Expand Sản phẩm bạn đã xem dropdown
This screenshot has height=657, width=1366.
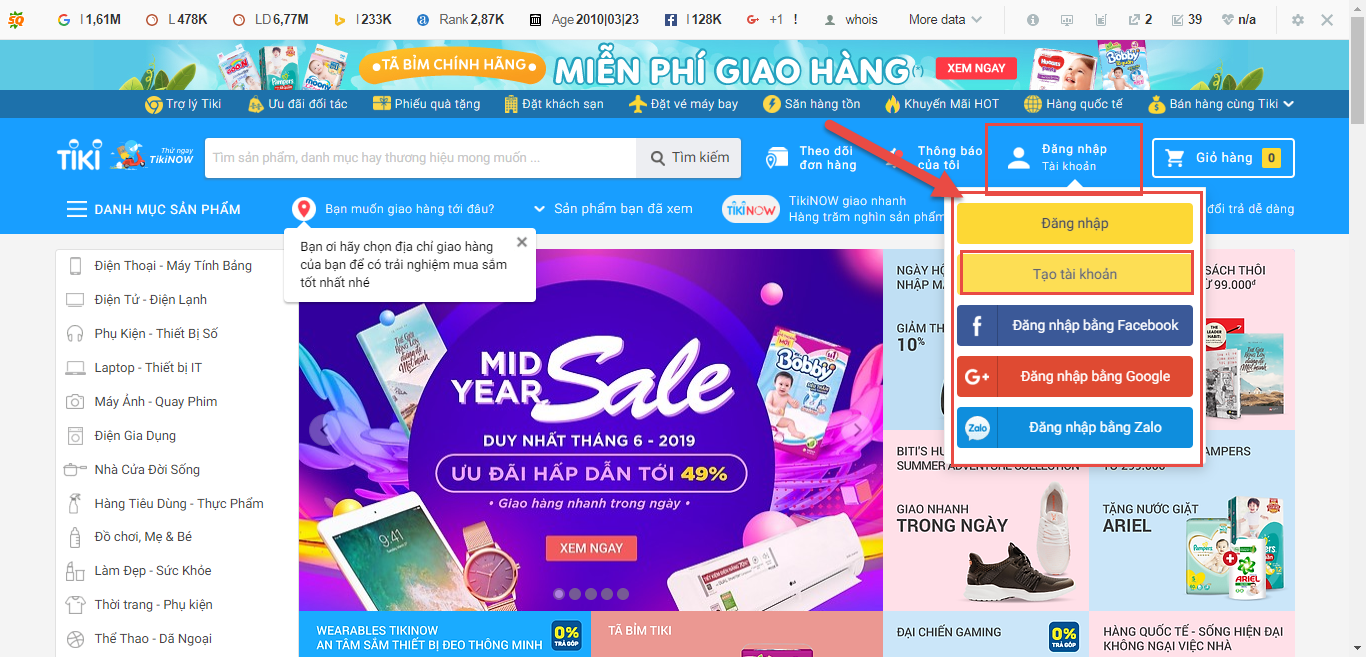tap(612, 209)
